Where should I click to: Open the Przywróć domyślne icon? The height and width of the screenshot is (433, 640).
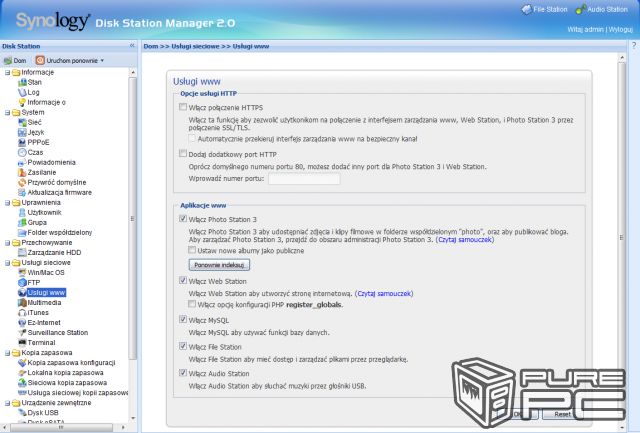pyautogui.click(x=22, y=182)
